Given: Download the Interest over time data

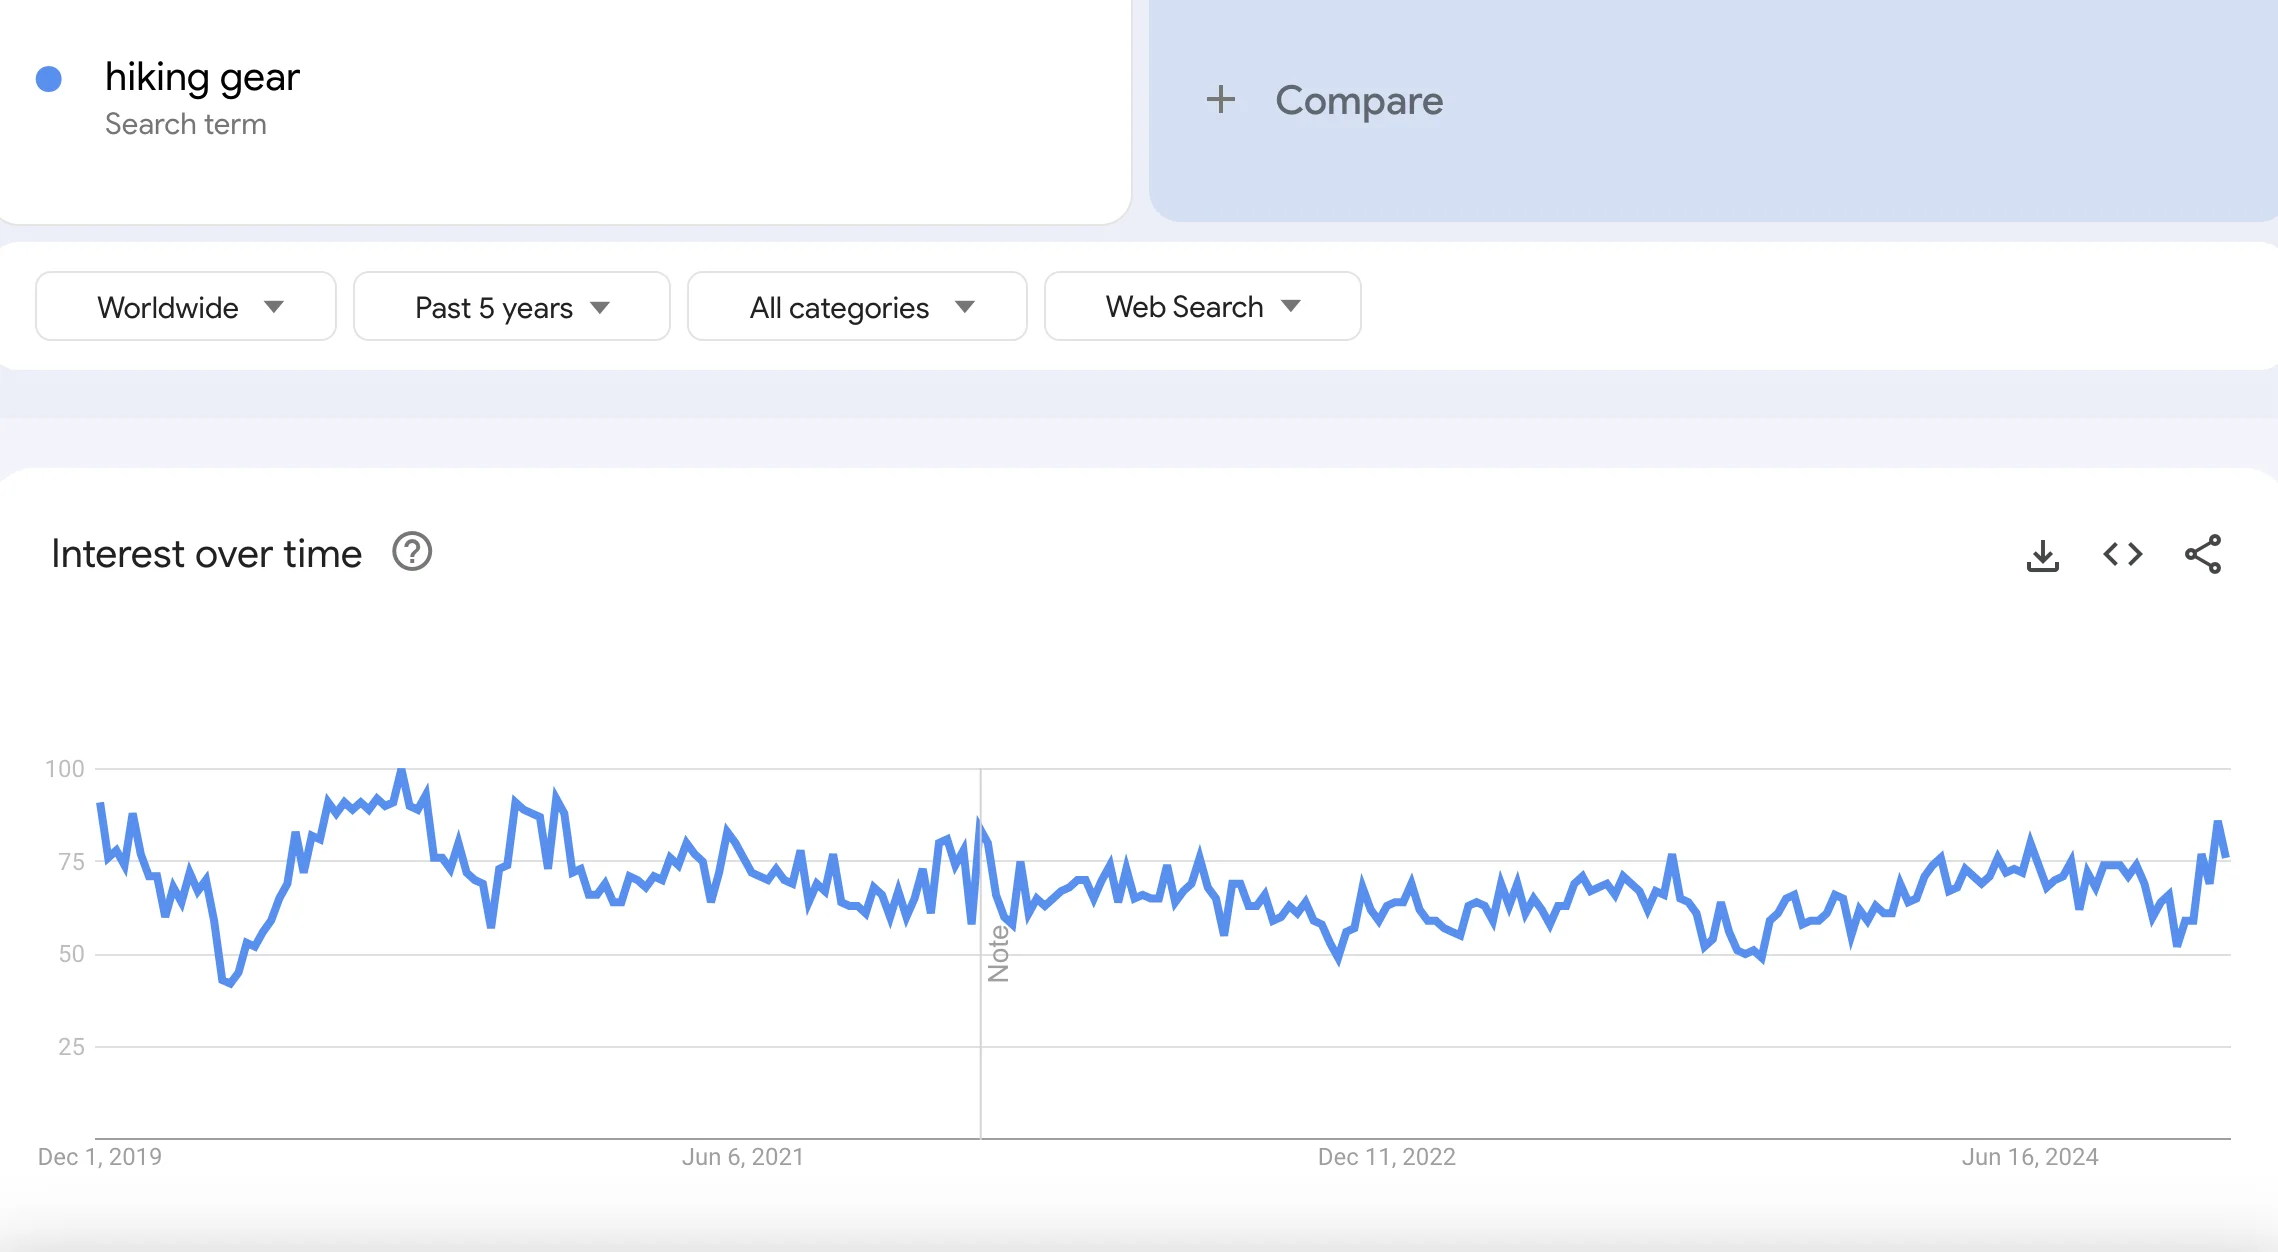Looking at the screenshot, I should (2042, 555).
